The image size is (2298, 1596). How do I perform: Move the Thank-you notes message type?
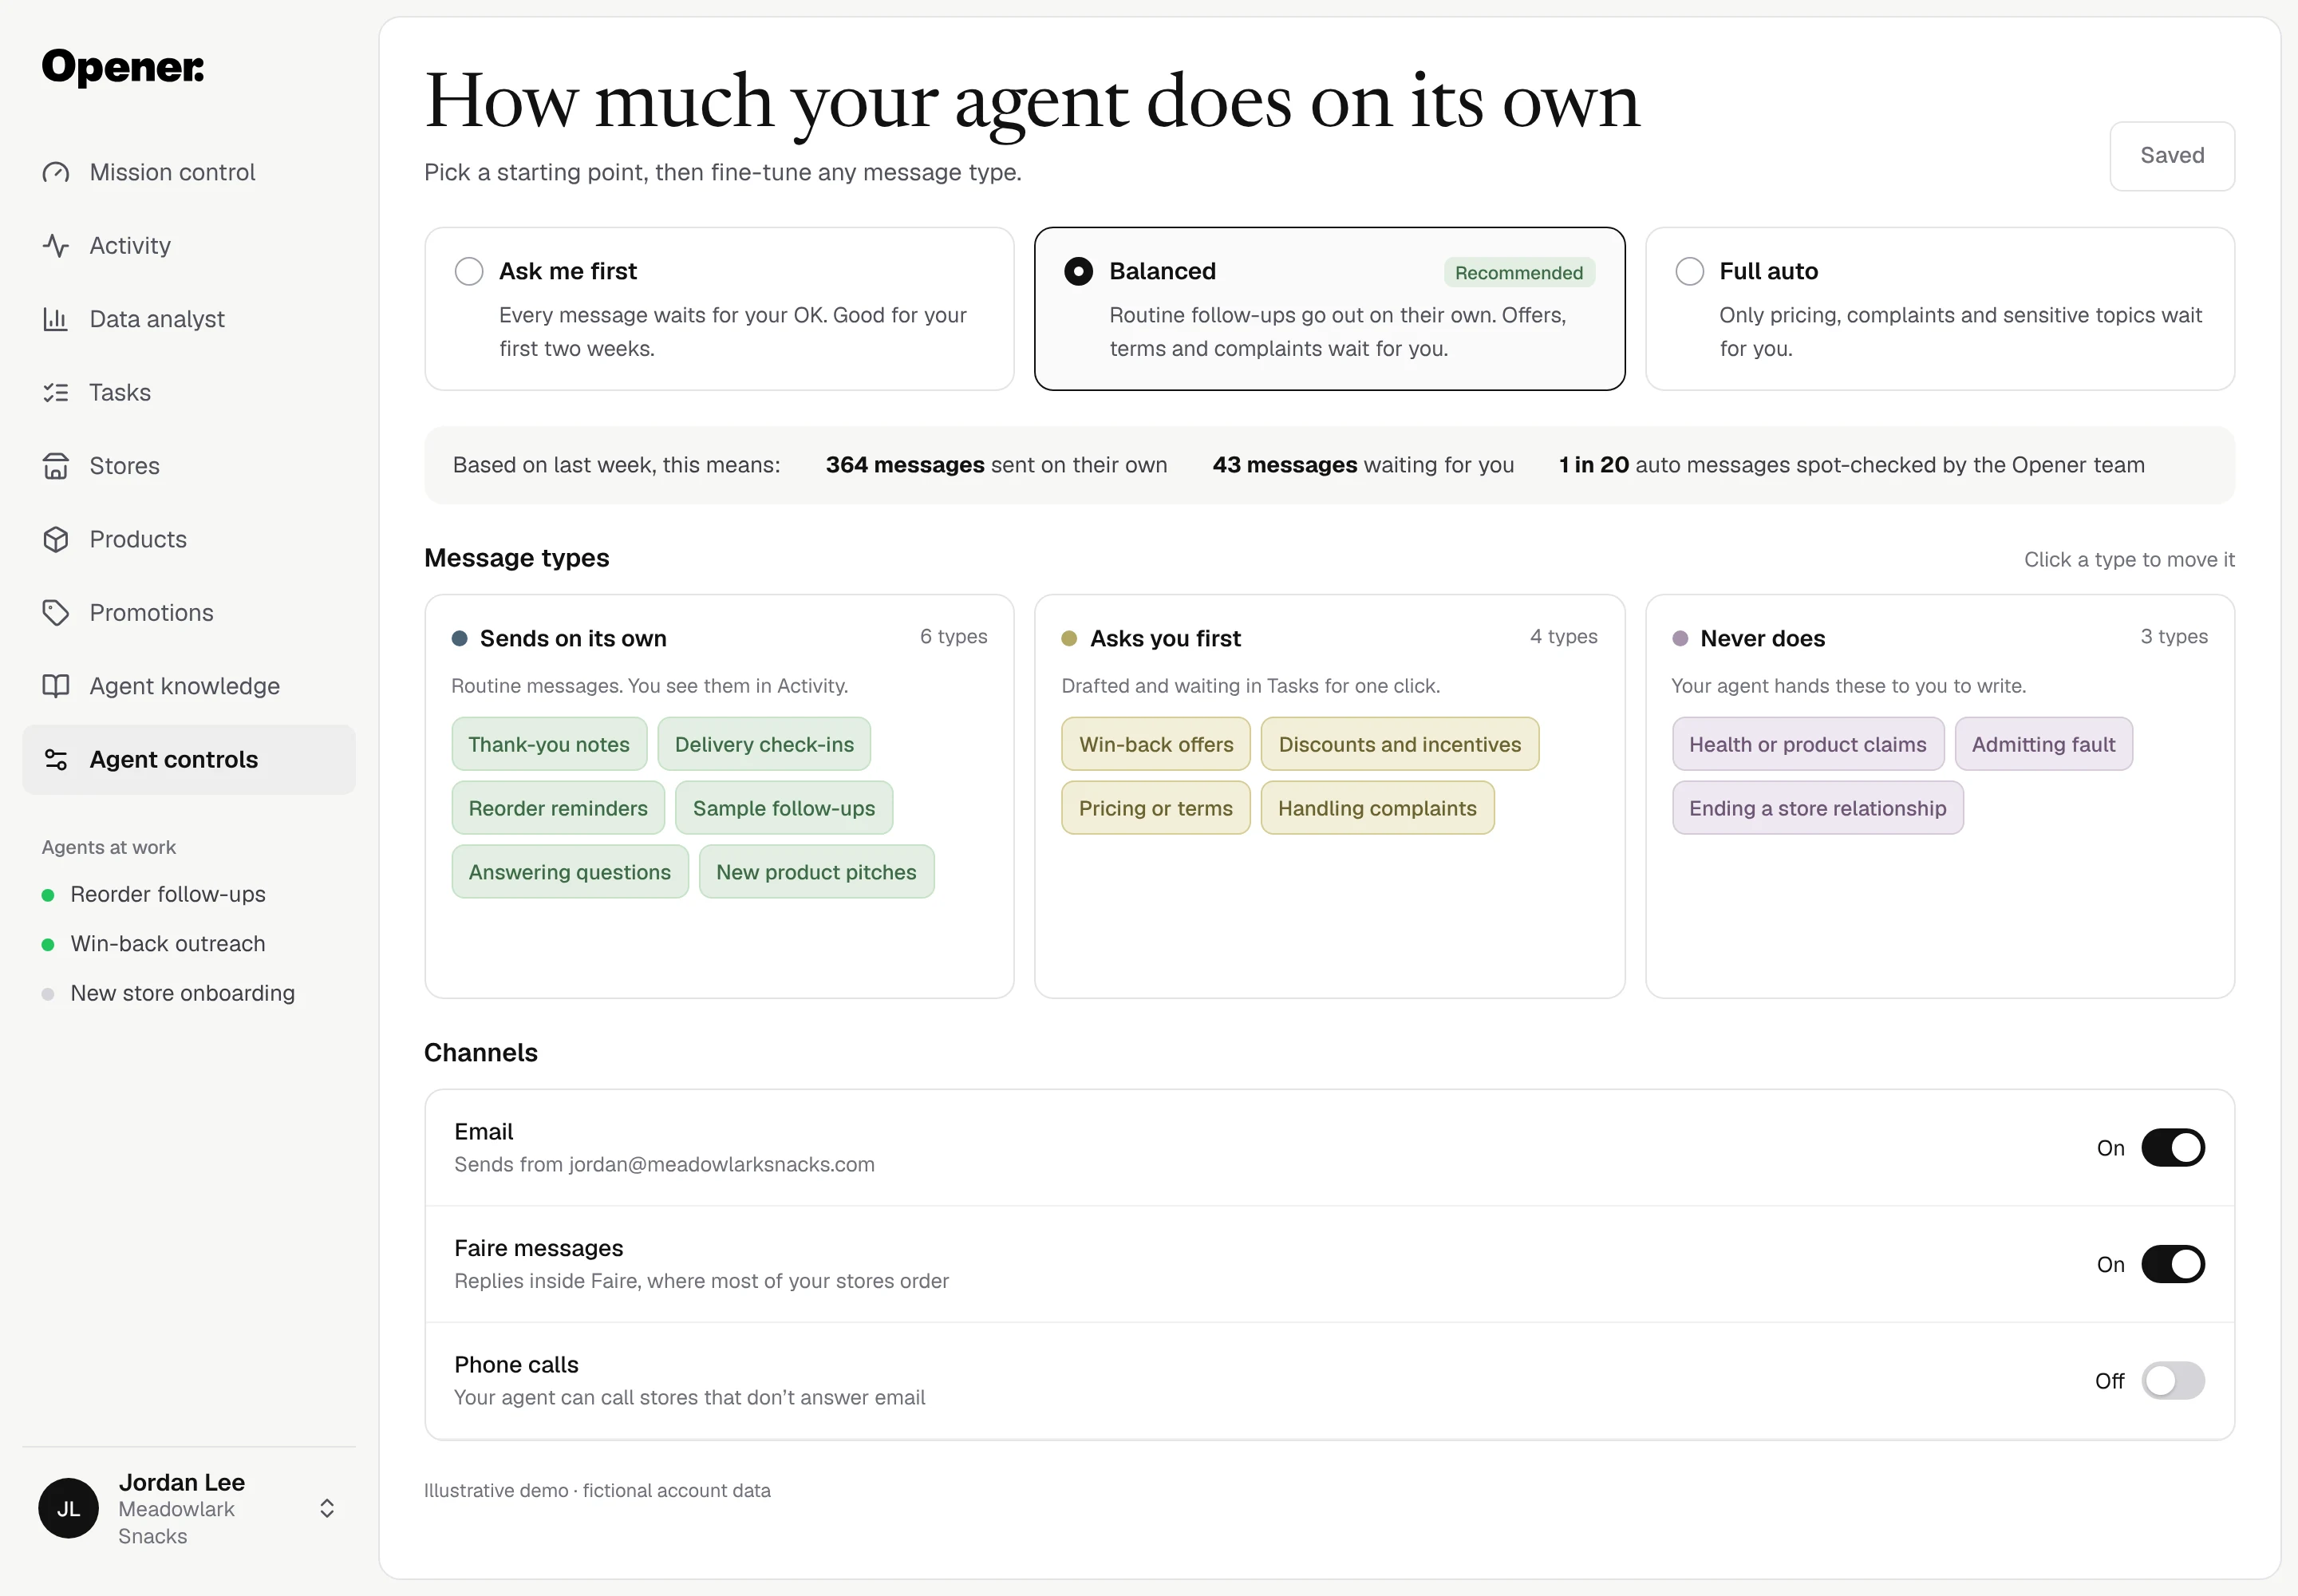549,745
